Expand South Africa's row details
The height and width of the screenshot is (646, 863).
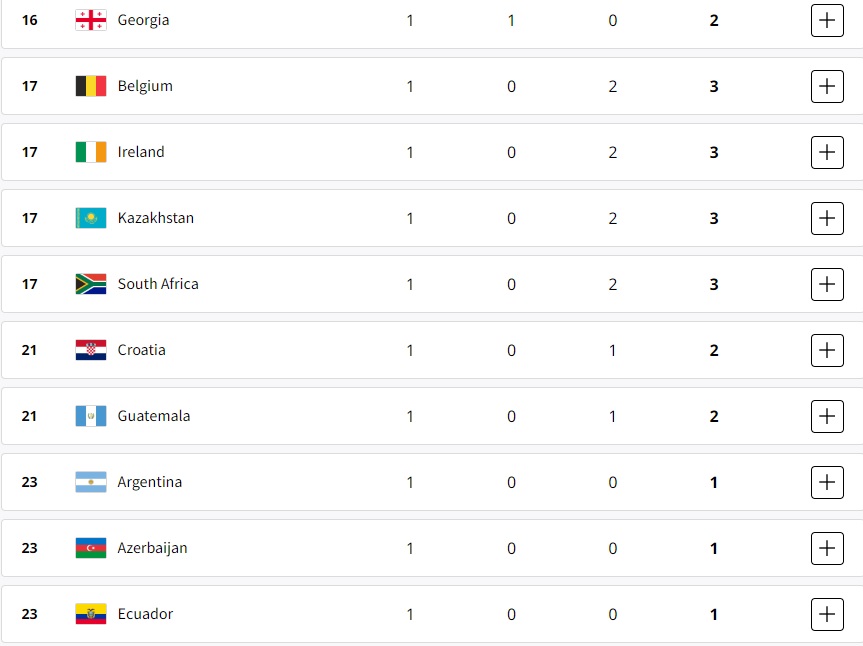pos(827,284)
